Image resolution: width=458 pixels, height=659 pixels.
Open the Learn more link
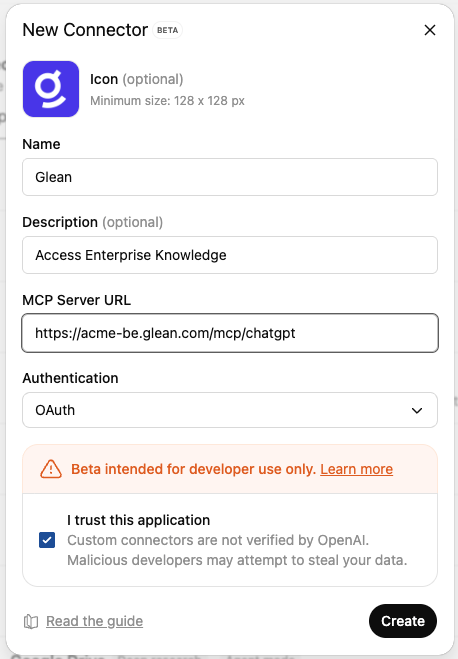(356, 469)
